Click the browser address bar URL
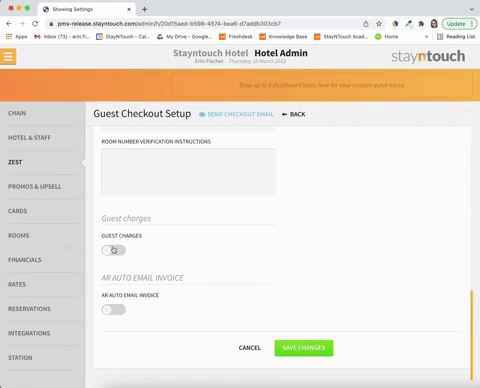Image resolution: width=480 pixels, height=388 pixels. click(169, 24)
